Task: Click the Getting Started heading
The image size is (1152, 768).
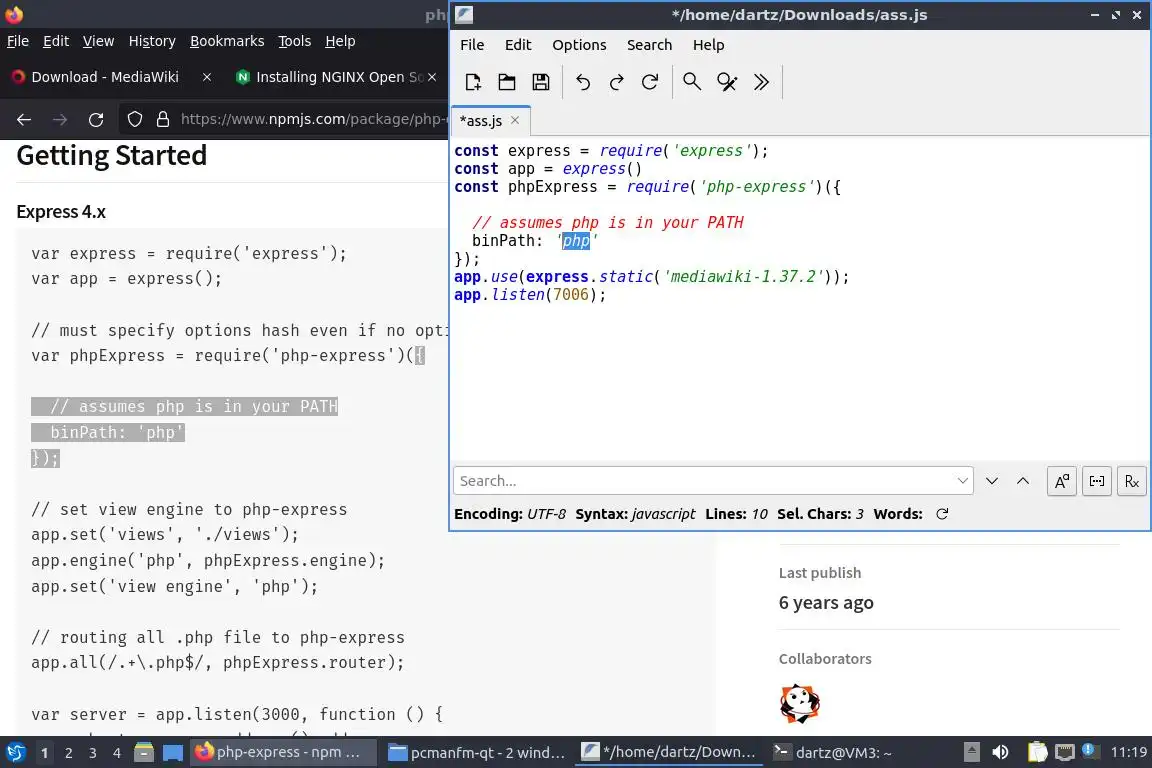Action: 112,155
